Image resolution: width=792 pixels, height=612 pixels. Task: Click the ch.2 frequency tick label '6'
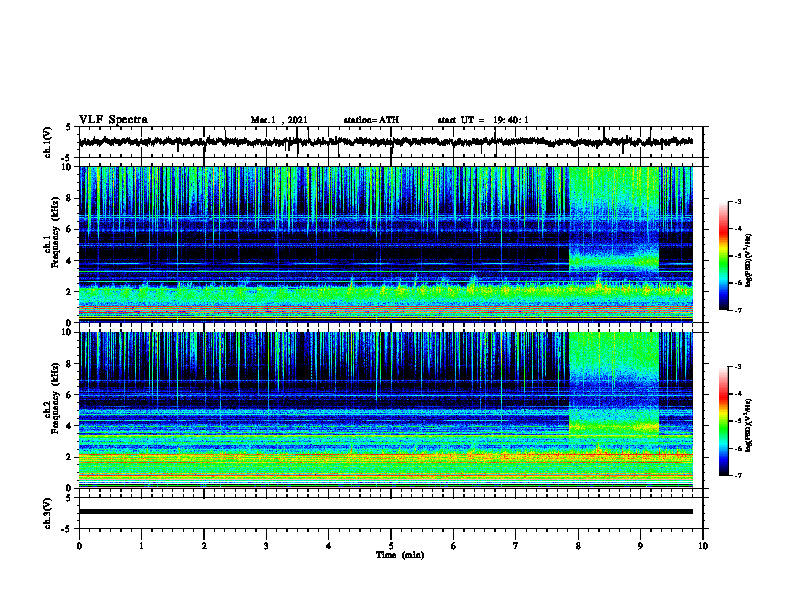tap(69, 395)
